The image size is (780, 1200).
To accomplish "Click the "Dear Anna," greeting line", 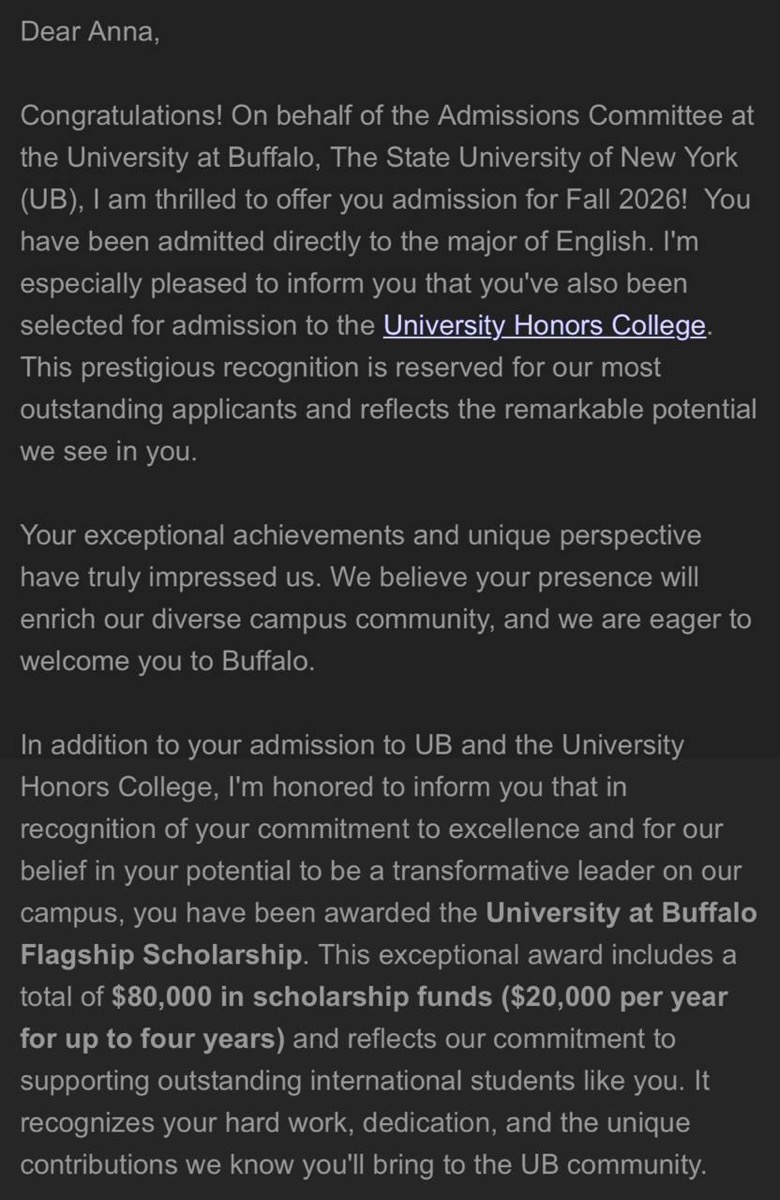I will 89,31.
